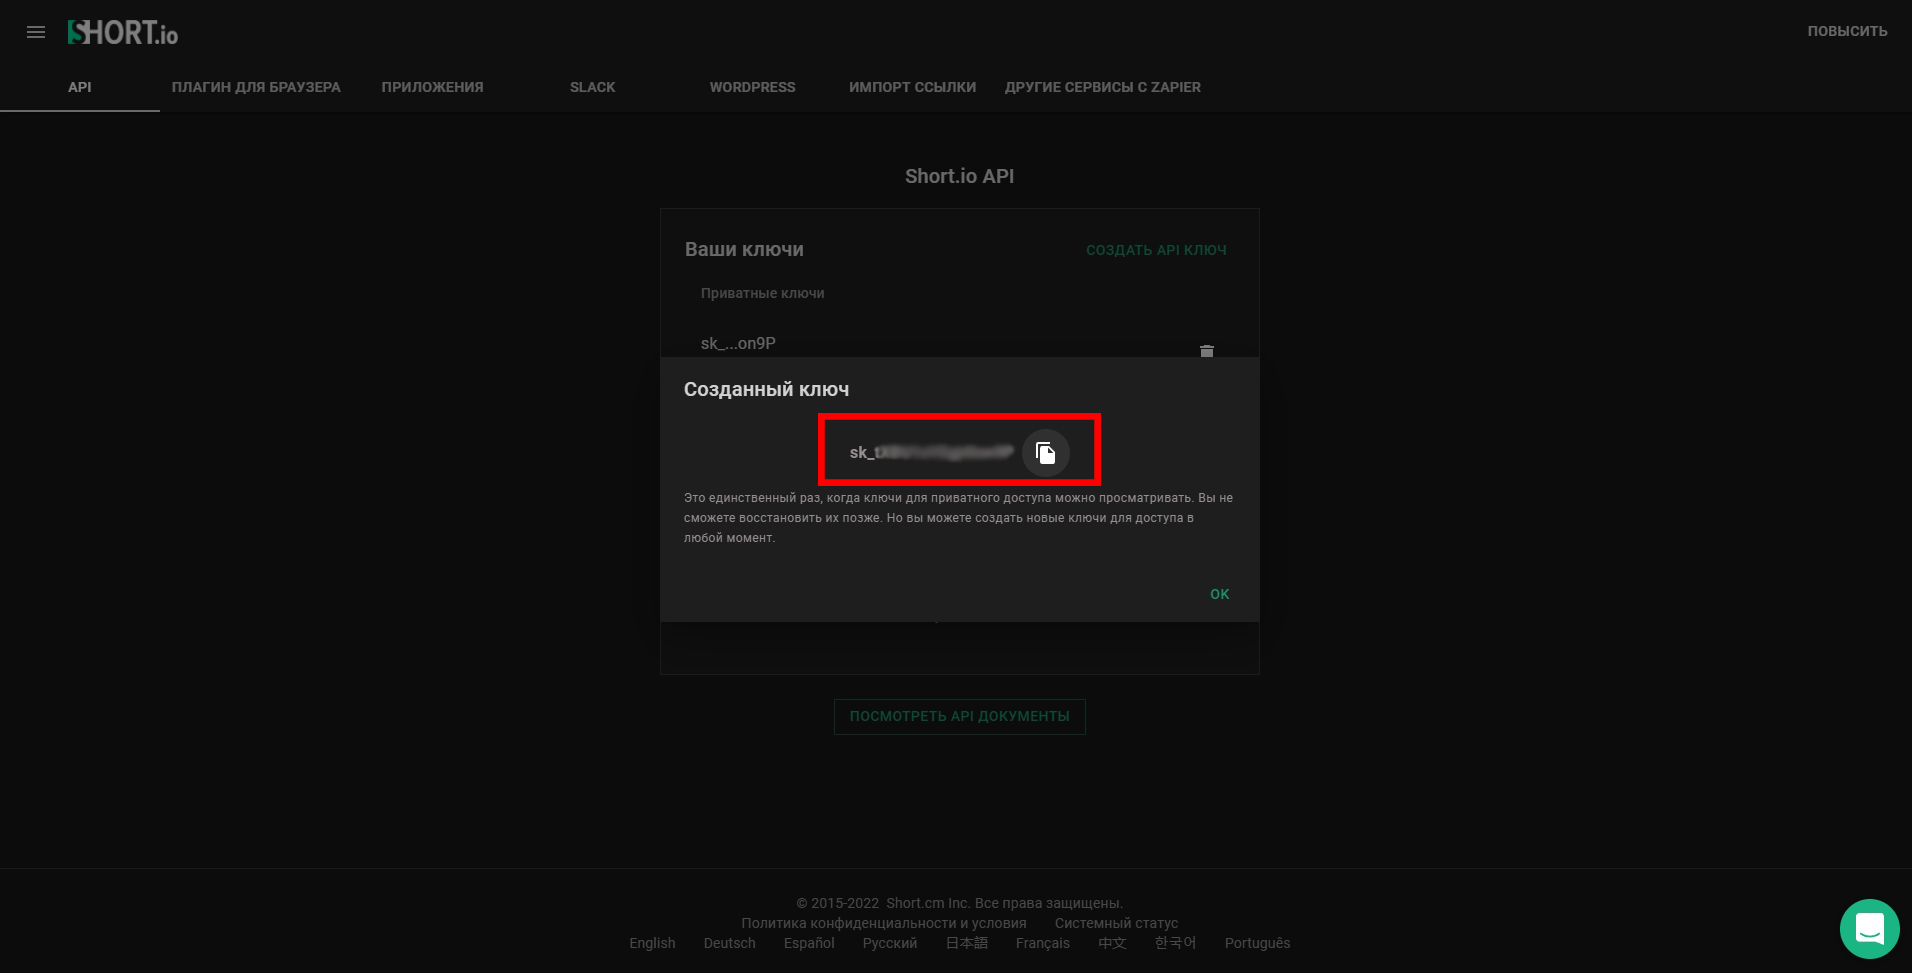This screenshot has width=1912, height=973.
Task: Confirm the dialog with OK
Action: [x=1219, y=594]
